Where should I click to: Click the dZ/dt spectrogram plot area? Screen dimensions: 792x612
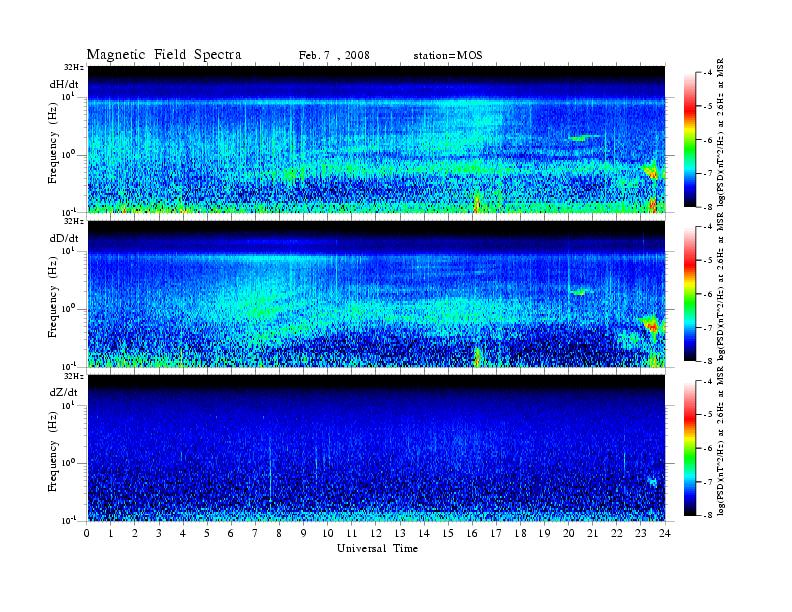376,448
